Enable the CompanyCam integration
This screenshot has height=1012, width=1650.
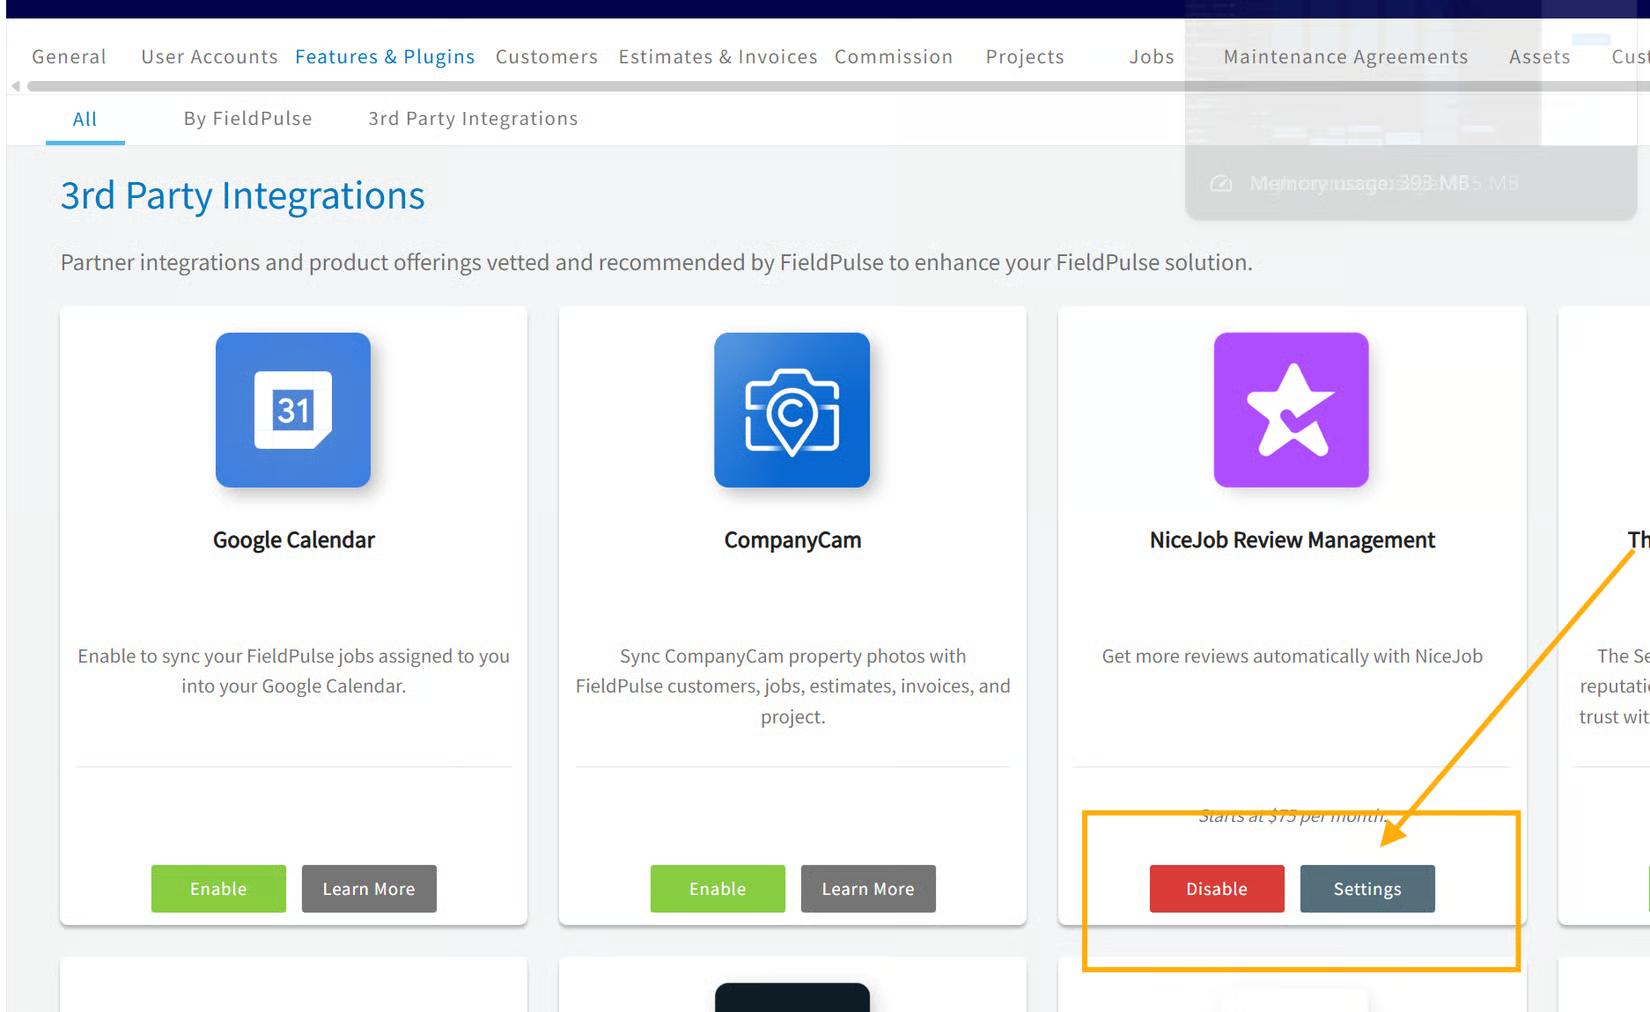718,889
